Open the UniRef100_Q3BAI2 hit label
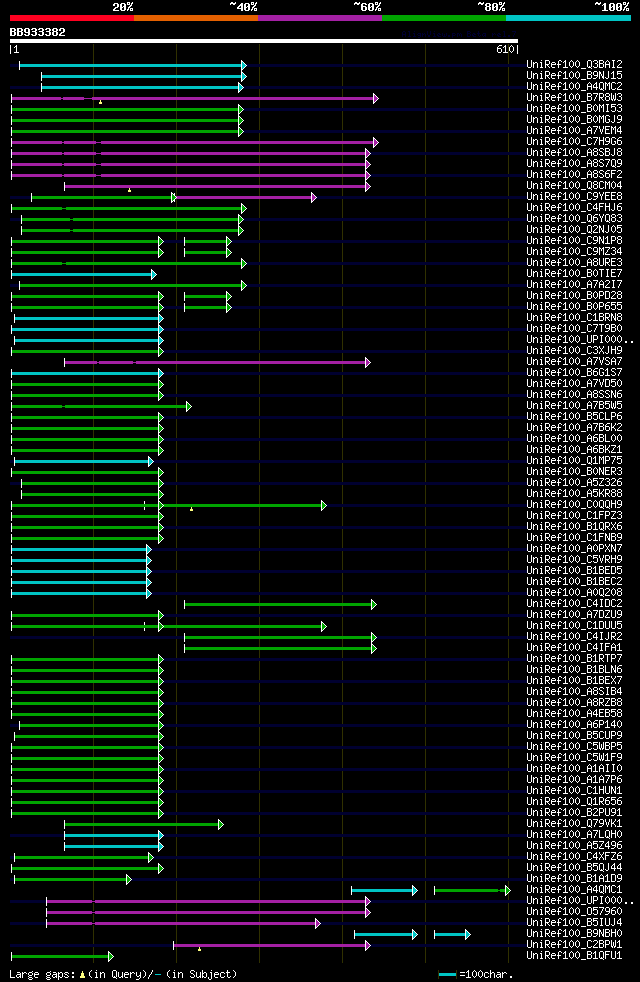Image resolution: width=640 pixels, height=982 pixels. [x=574, y=65]
